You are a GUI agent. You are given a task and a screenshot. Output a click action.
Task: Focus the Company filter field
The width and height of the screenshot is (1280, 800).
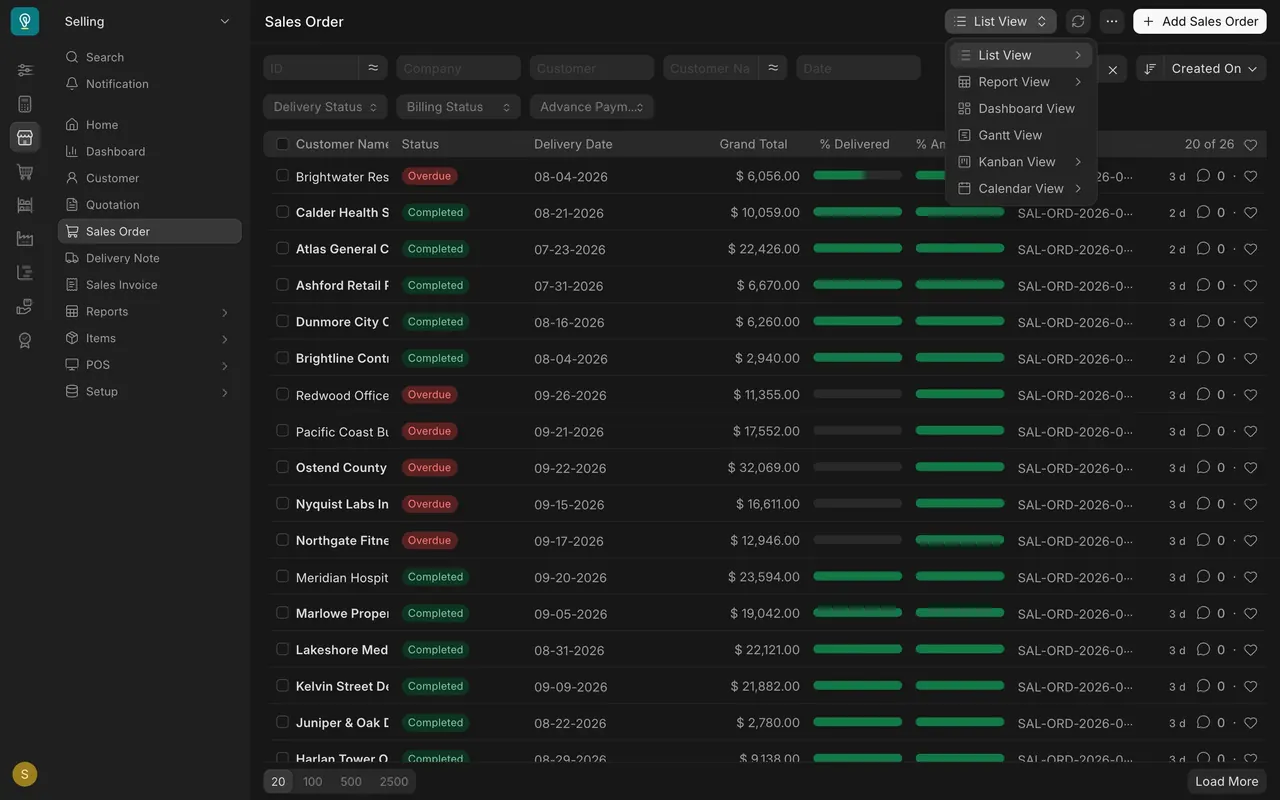(458, 68)
